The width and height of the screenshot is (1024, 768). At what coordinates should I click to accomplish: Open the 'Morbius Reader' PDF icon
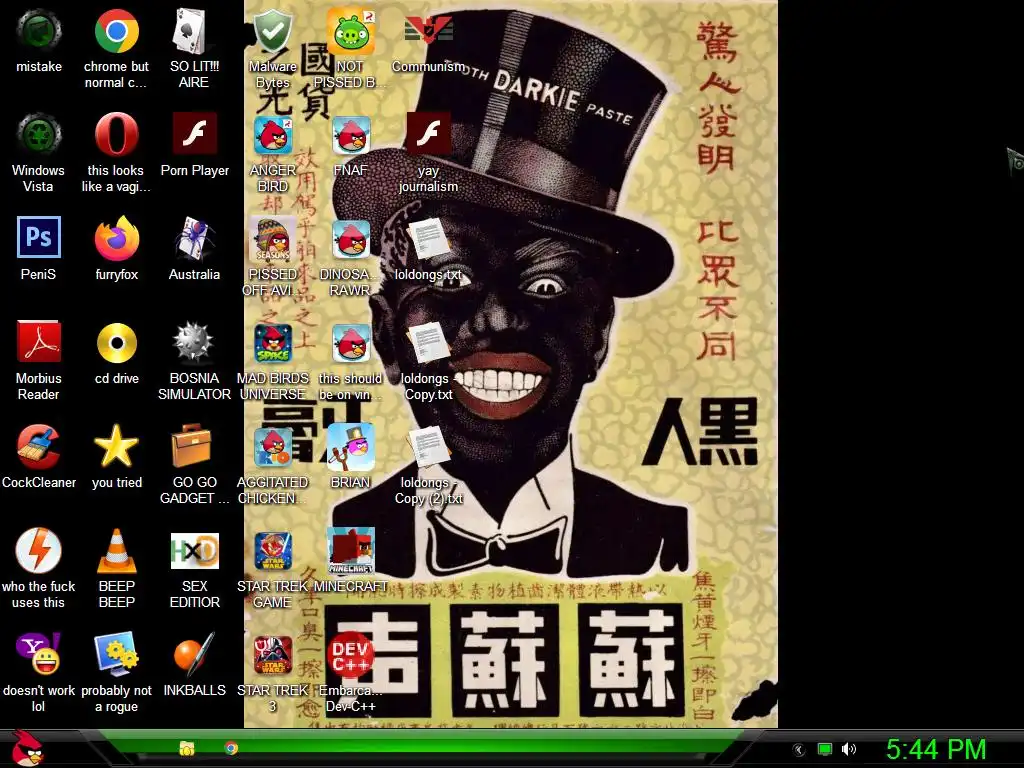39,342
